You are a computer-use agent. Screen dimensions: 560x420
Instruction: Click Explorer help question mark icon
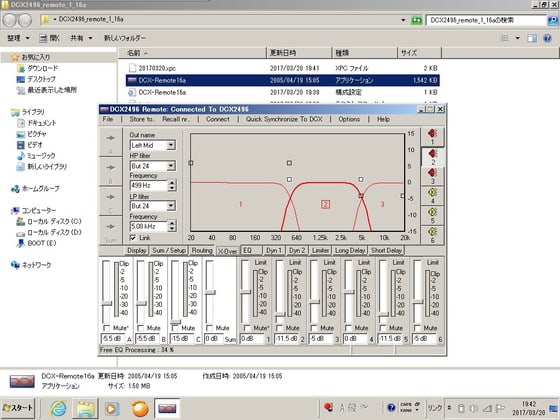547,38
